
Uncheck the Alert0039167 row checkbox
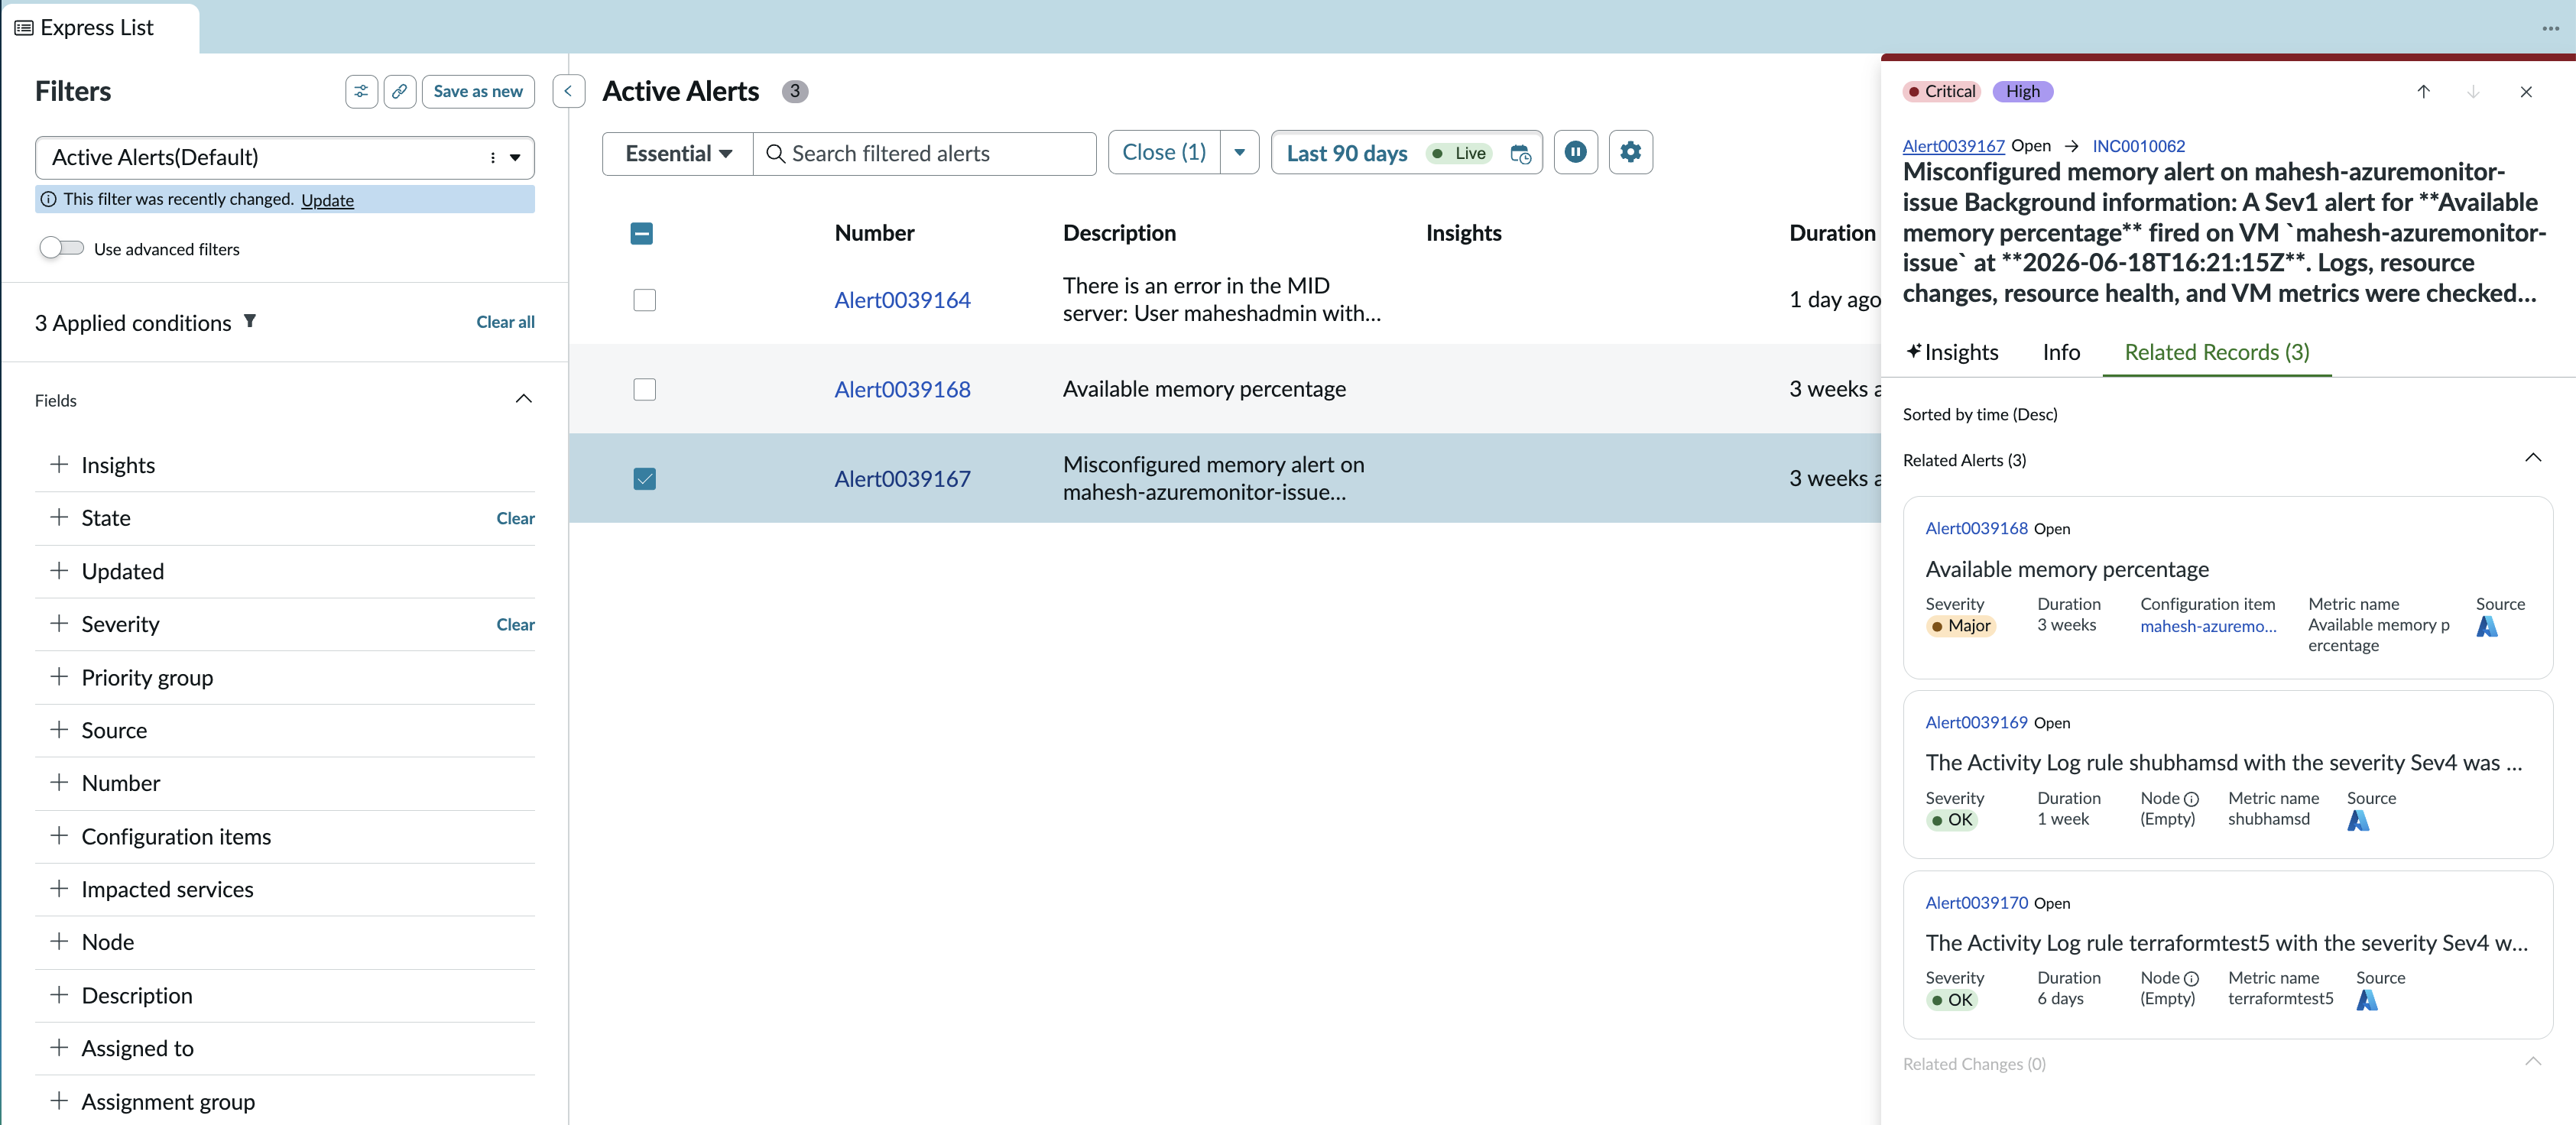click(x=645, y=479)
